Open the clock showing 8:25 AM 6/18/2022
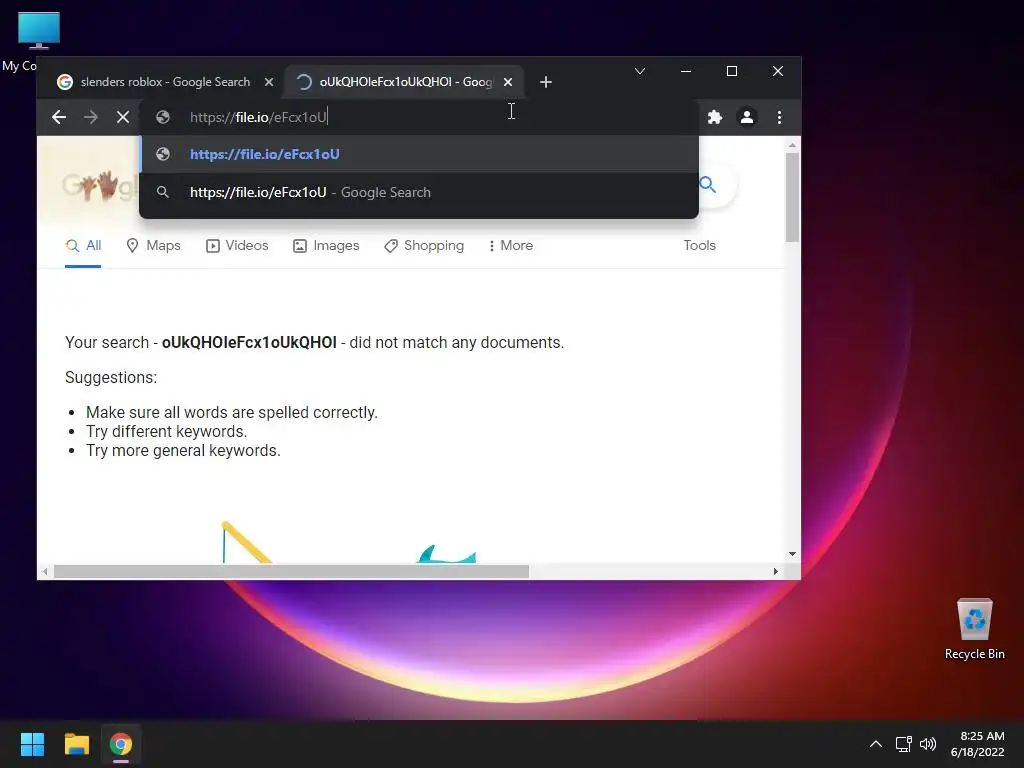 click(x=978, y=744)
